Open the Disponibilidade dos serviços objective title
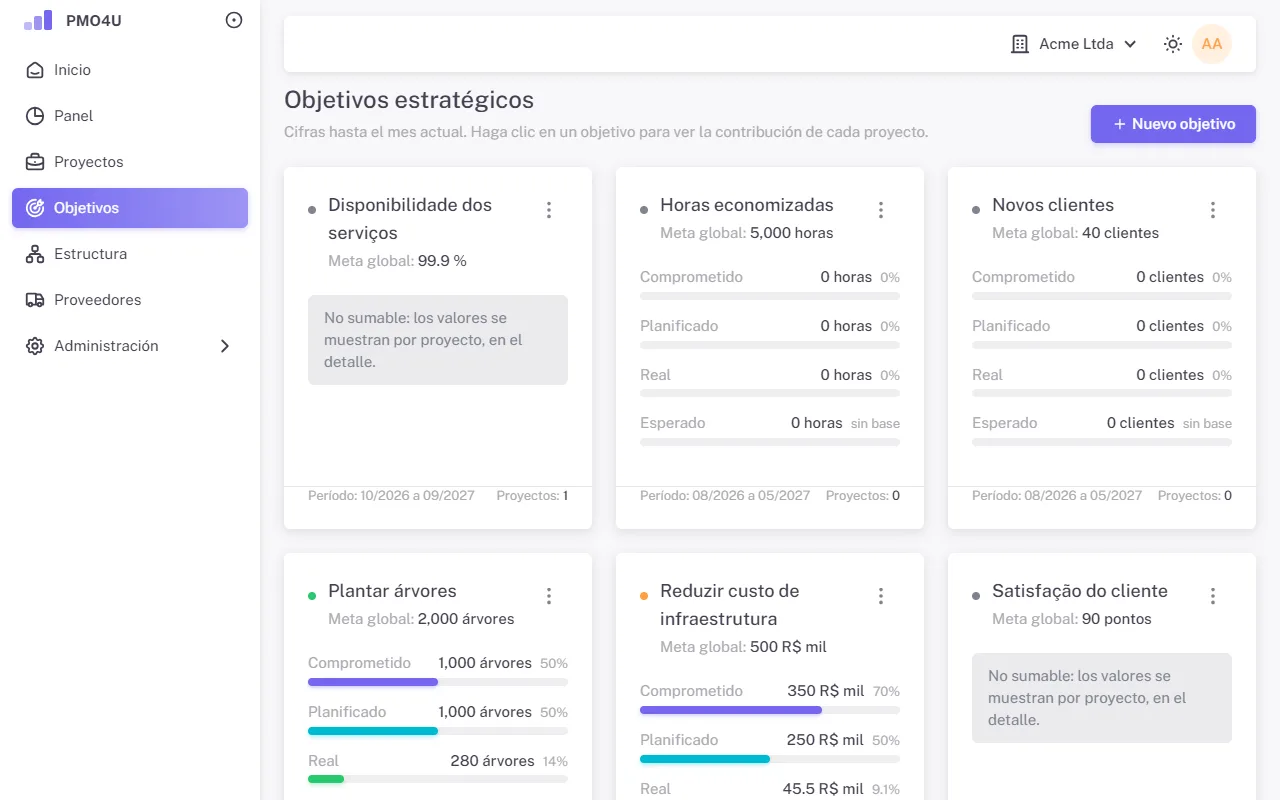 410,219
